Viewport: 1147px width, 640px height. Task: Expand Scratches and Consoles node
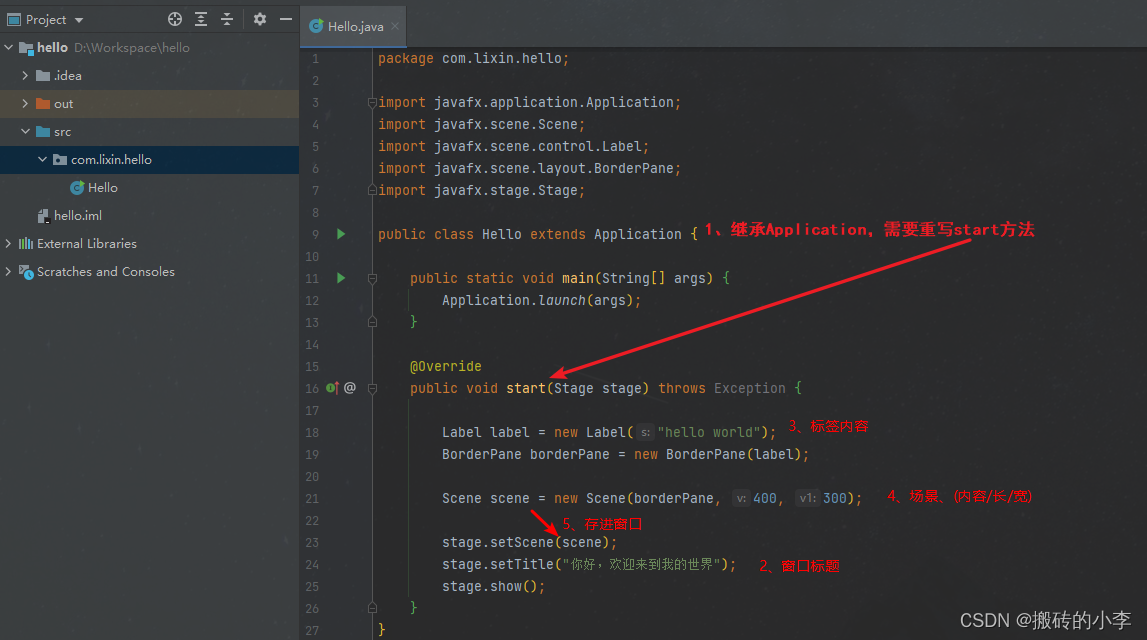click(x=9, y=271)
